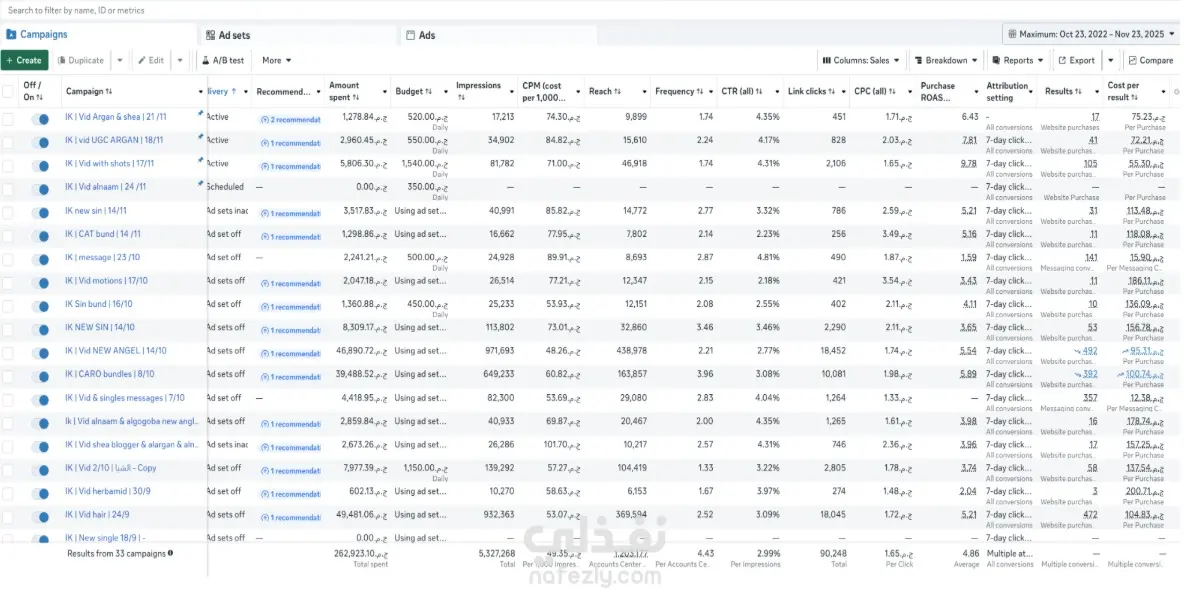Open the arrow dropdown next to Edit

pyautogui.click(x=180, y=61)
